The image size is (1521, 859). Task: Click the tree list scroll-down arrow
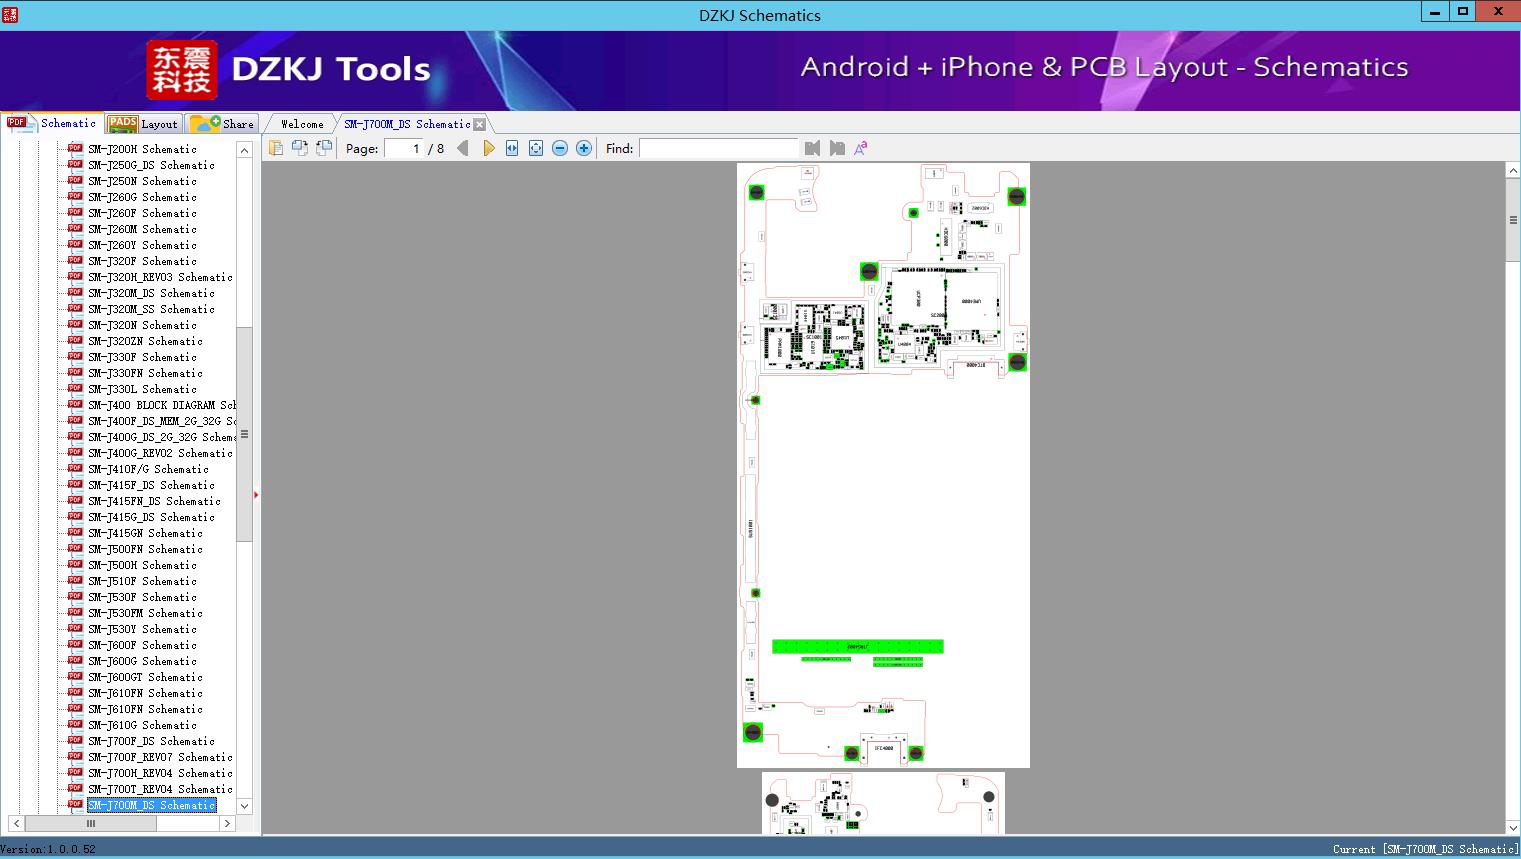[244, 806]
